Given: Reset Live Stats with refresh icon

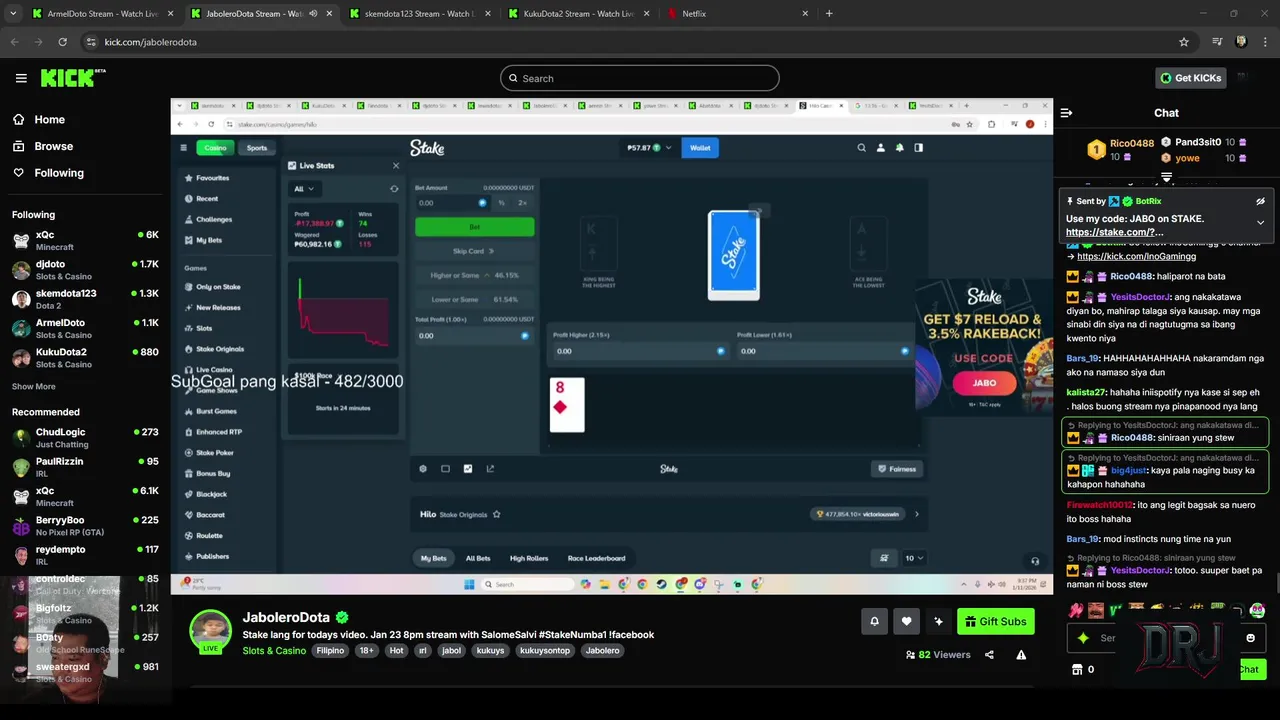Looking at the screenshot, I should tap(394, 188).
